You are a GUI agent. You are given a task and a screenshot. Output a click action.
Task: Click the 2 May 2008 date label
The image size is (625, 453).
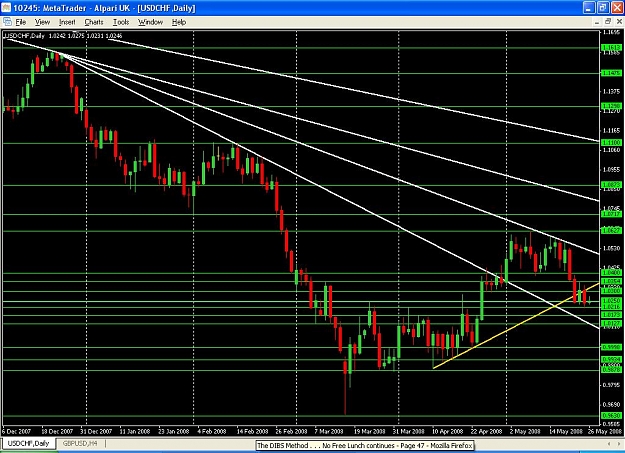click(x=525, y=431)
